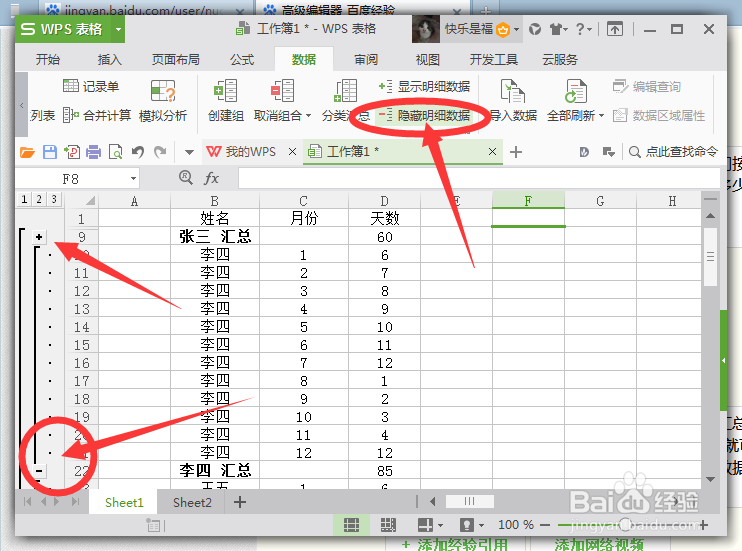This screenshot has height=551, width=742.
Task: Expand the 取消组合 dropdown arrow
Action: coord(309,116)
